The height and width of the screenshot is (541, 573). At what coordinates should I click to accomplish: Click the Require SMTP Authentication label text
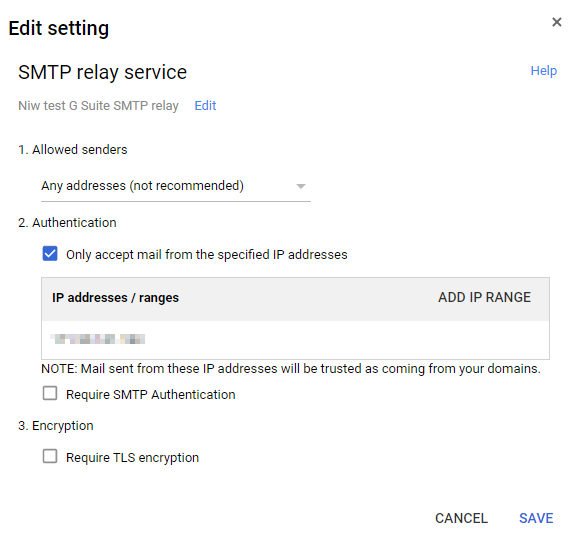151,395
